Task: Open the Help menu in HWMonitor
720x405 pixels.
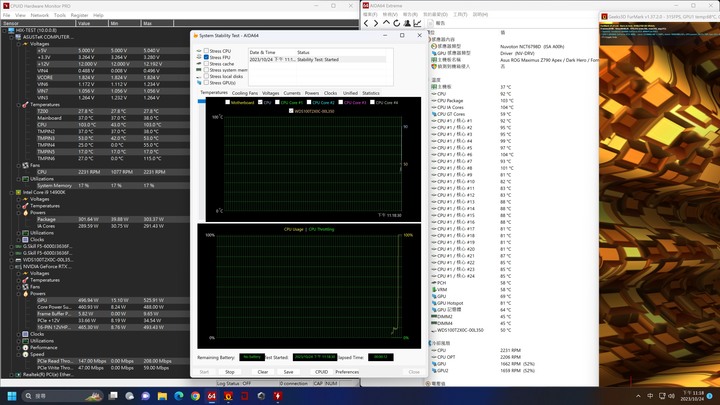Action: pos(98,15)
